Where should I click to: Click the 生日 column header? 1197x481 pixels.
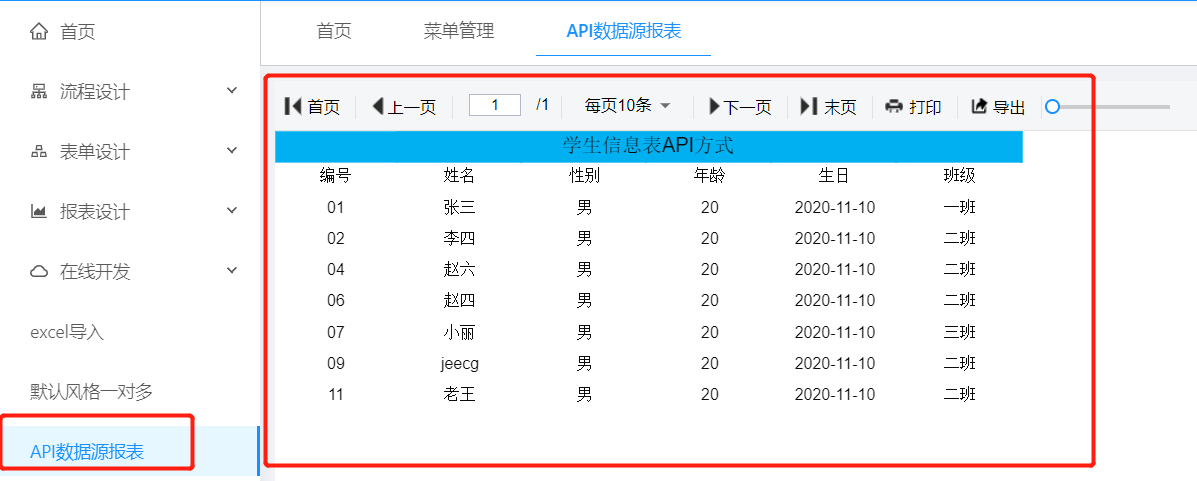coord(834,176)
